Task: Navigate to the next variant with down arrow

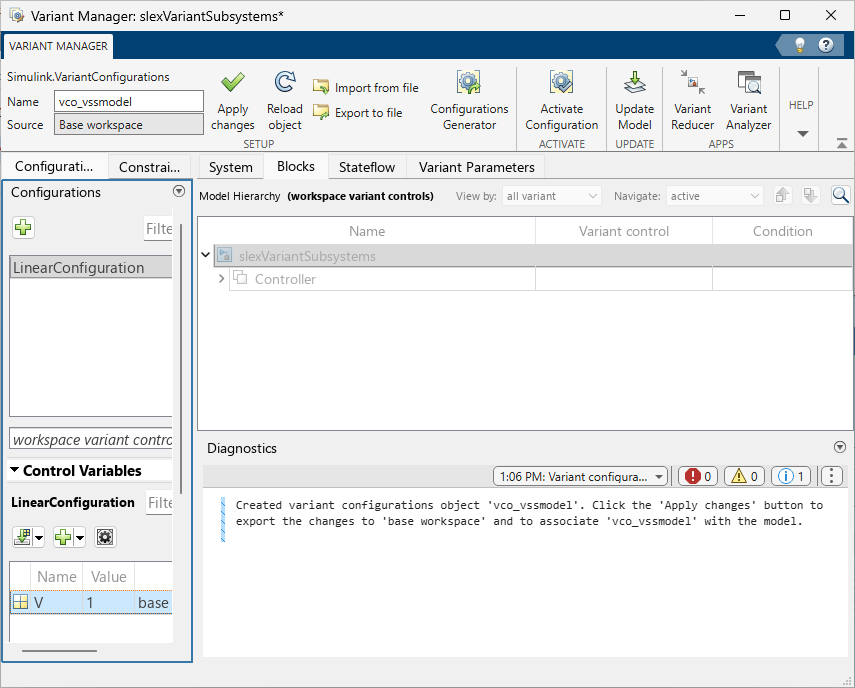Action: (810, 195)
